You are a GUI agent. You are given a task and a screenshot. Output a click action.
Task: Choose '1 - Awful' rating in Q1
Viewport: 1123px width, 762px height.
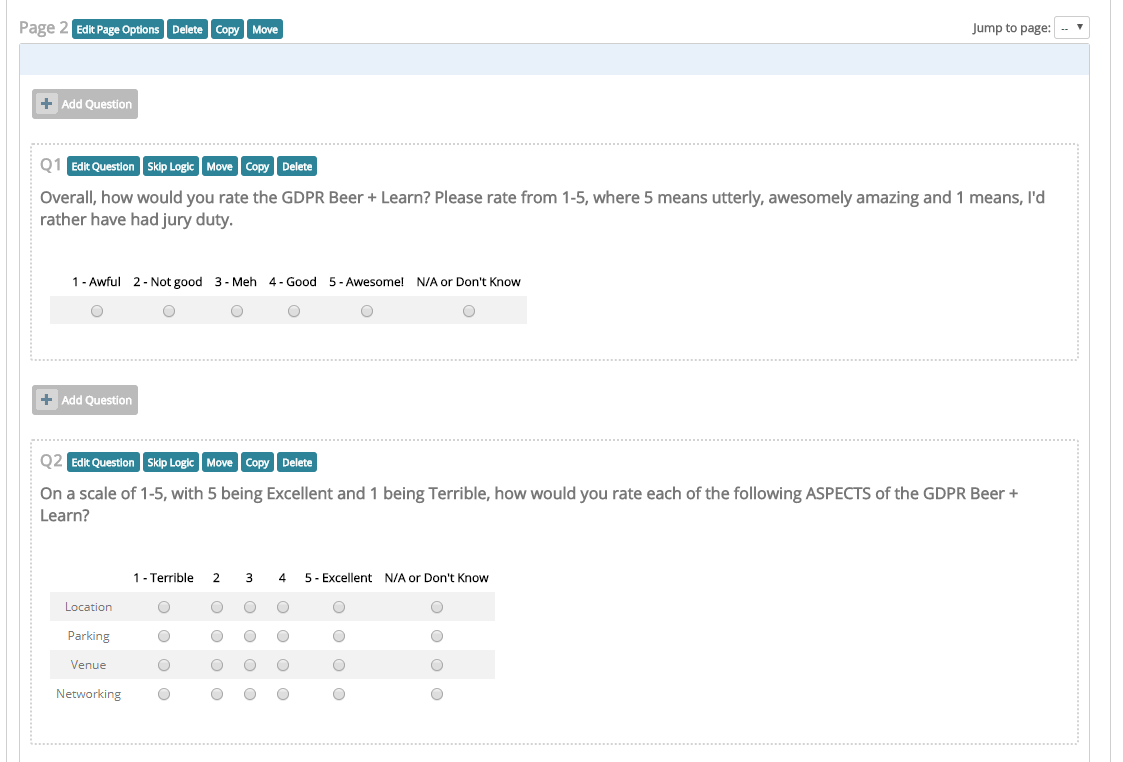click(96, 311)
